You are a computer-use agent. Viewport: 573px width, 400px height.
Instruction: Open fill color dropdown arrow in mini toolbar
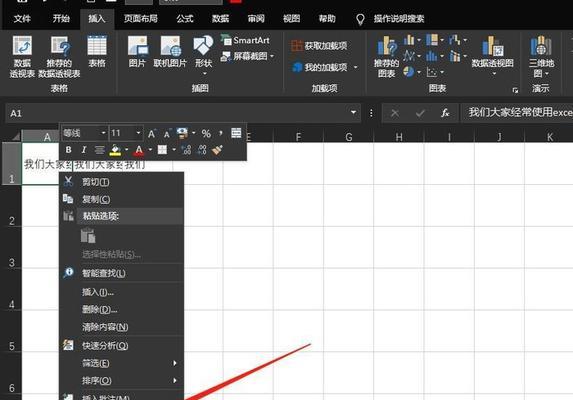[127, 150]
